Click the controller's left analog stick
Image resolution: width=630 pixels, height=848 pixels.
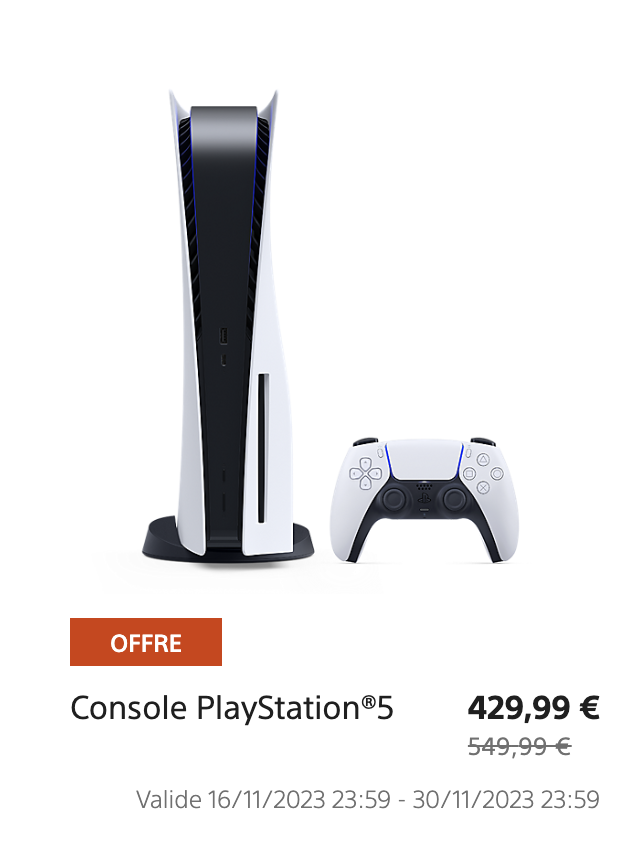[394, 498]
